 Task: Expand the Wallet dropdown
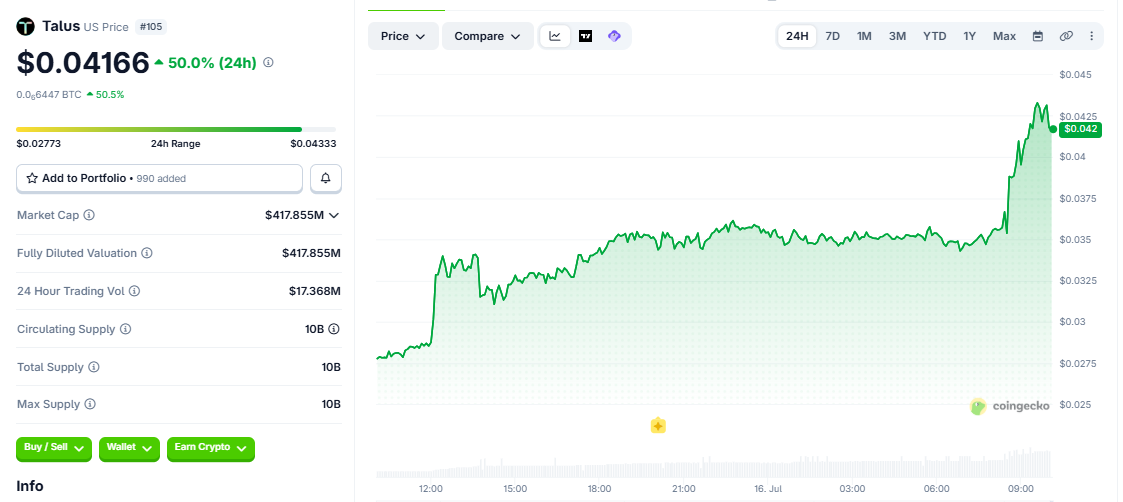click(x=129, y=448)
